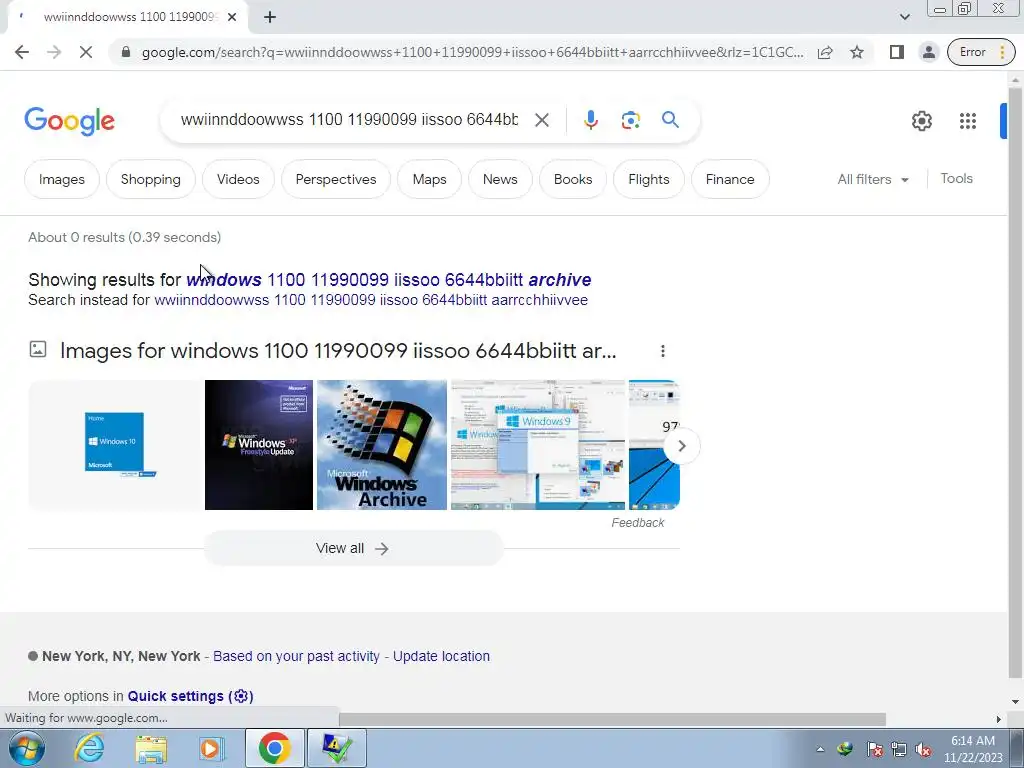Open the Windows 9 screenshot thumbnail

pyautogui.click(x=538, y=445)
